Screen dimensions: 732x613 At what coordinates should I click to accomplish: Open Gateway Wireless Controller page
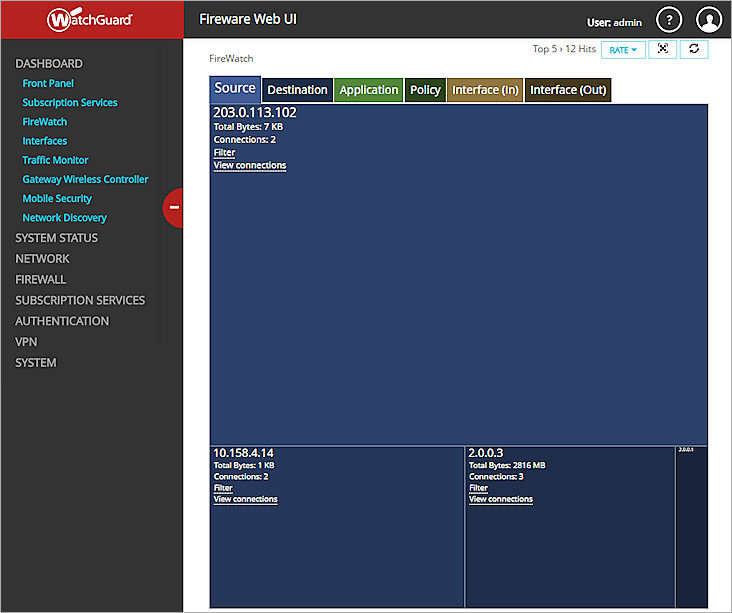pyautogui.click(x=85, y=179)
